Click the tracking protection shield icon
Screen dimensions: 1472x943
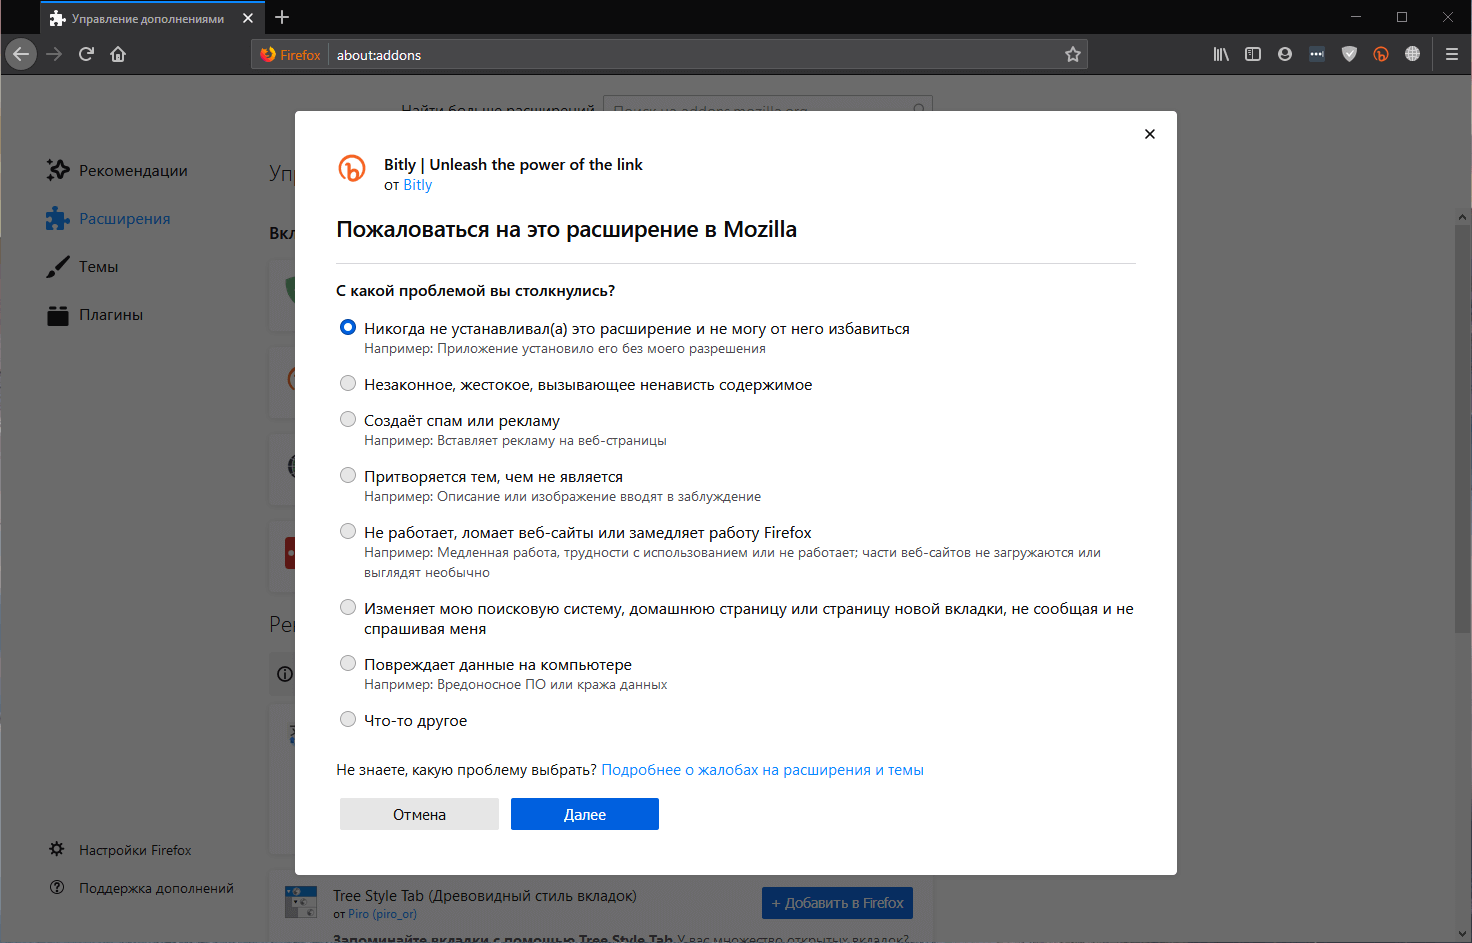1348,54
